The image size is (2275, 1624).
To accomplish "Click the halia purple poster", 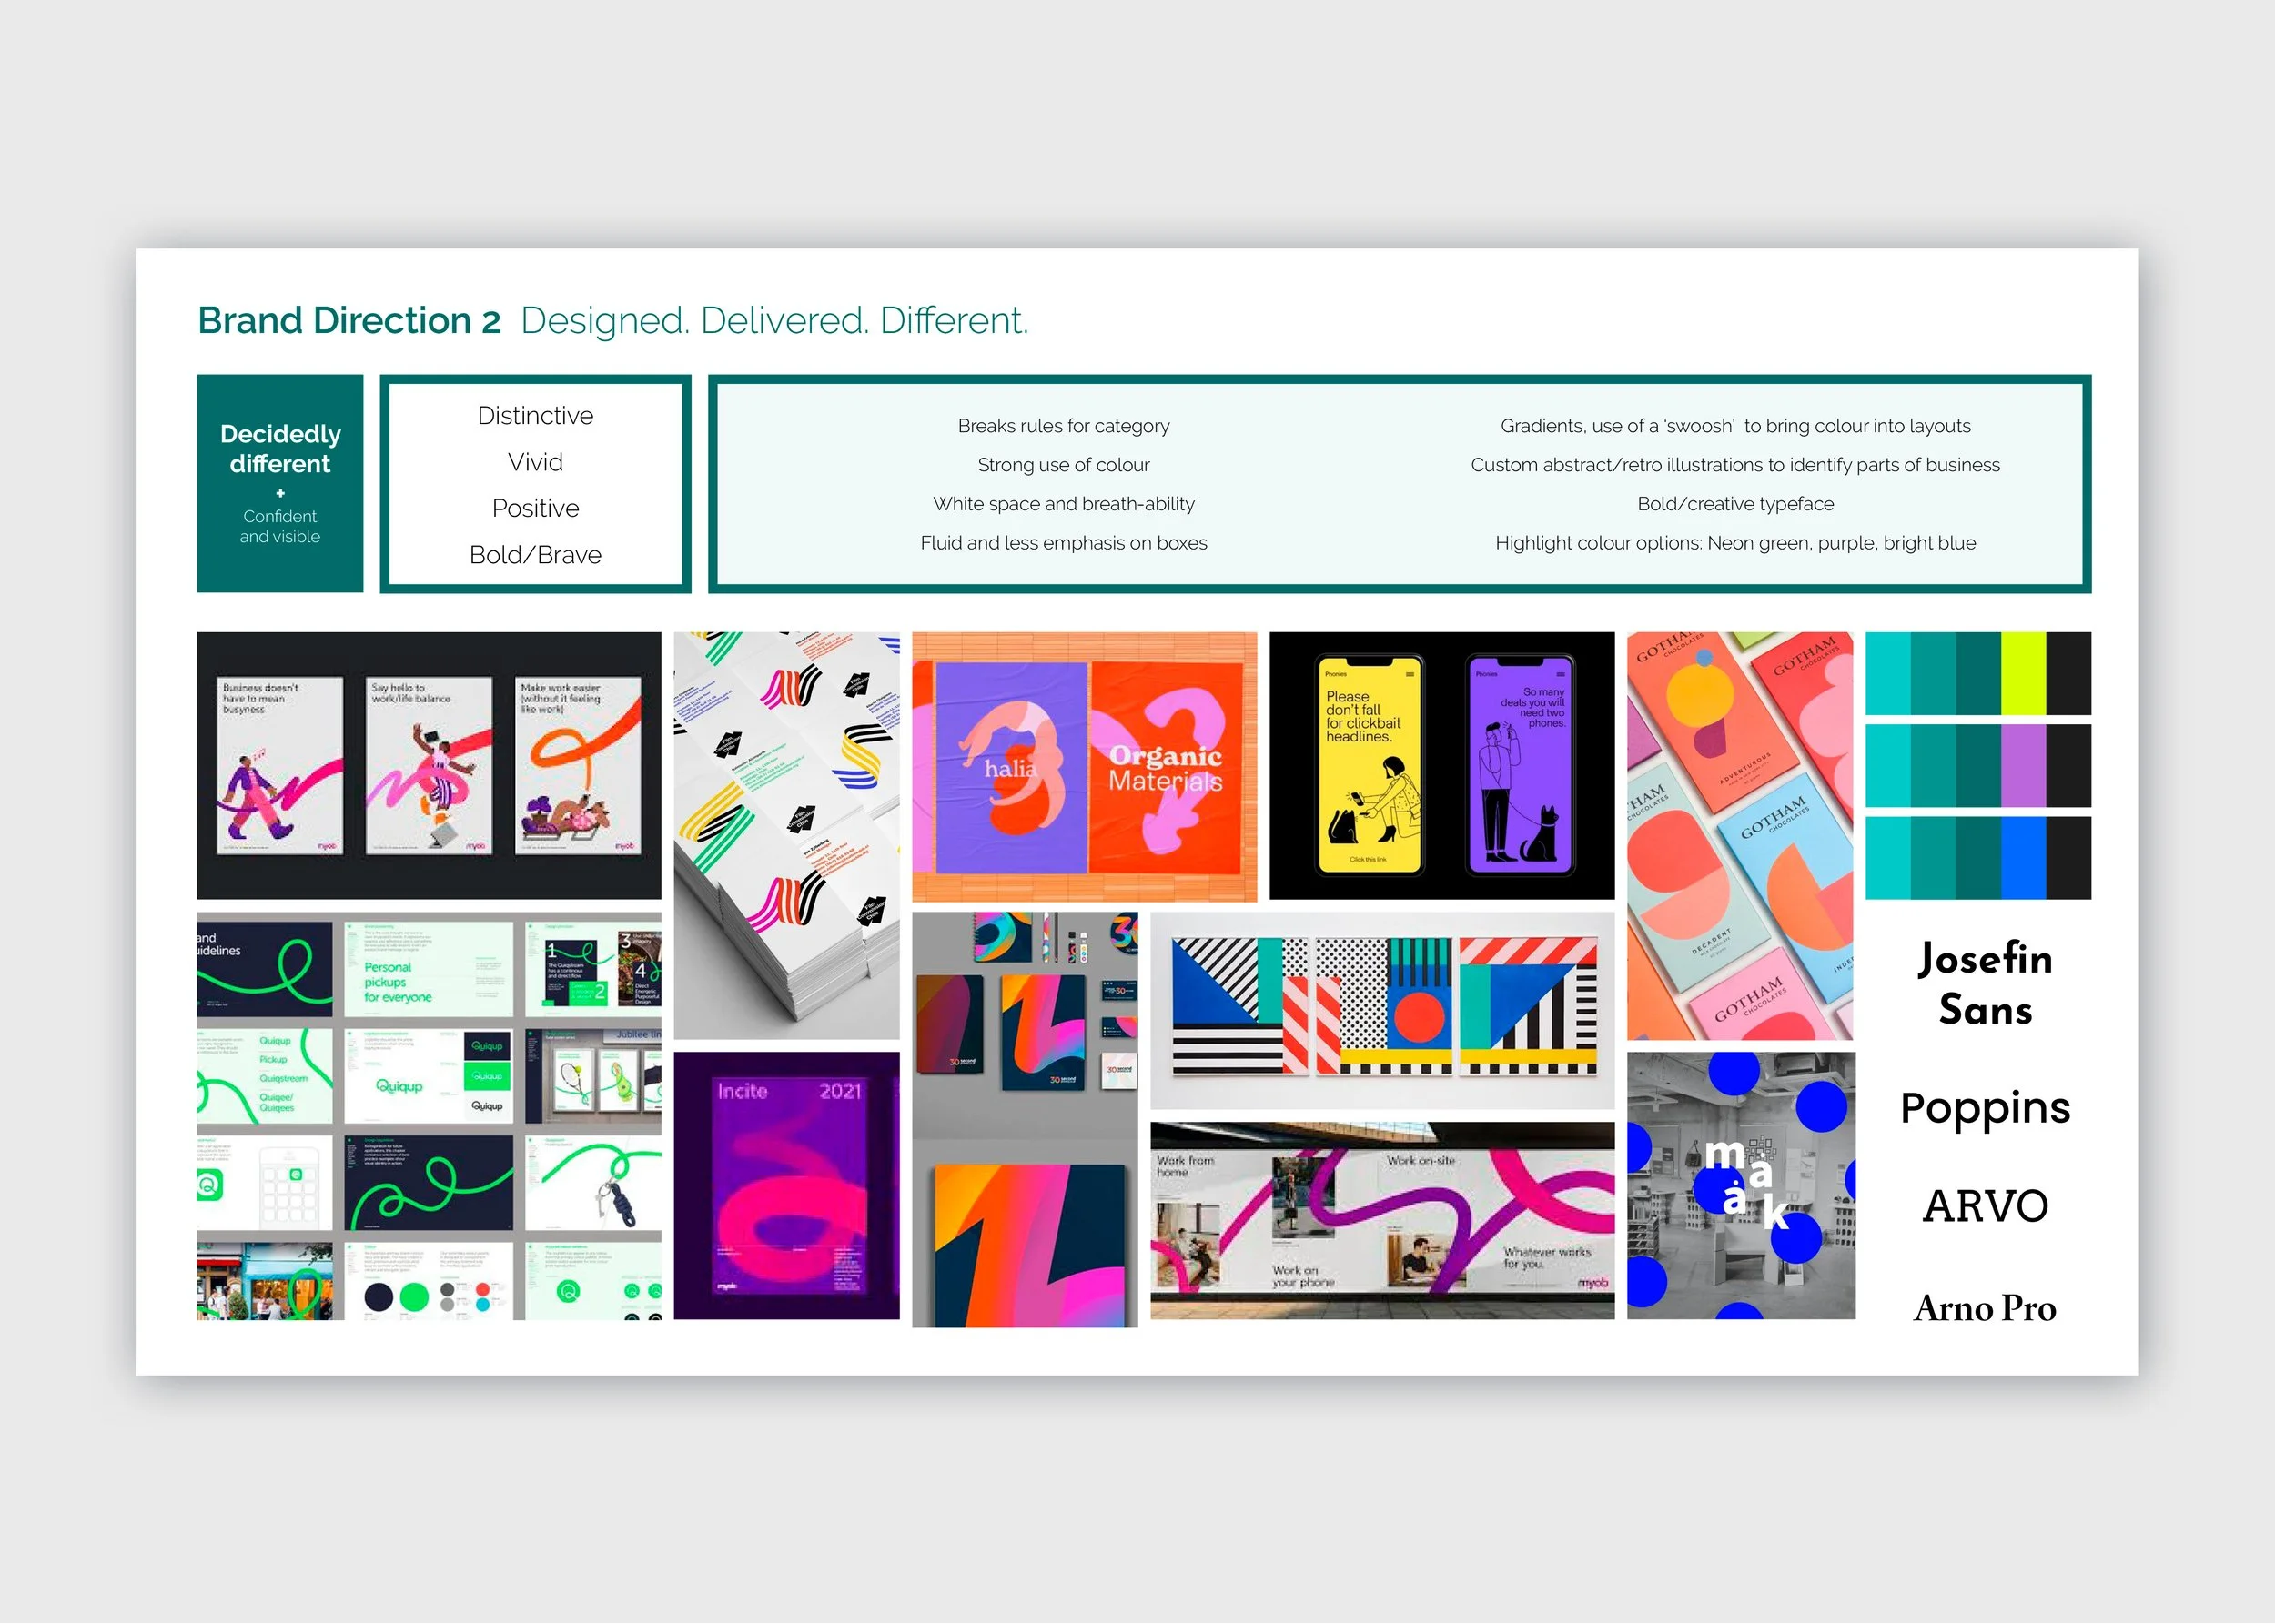I will [1010, 767].
